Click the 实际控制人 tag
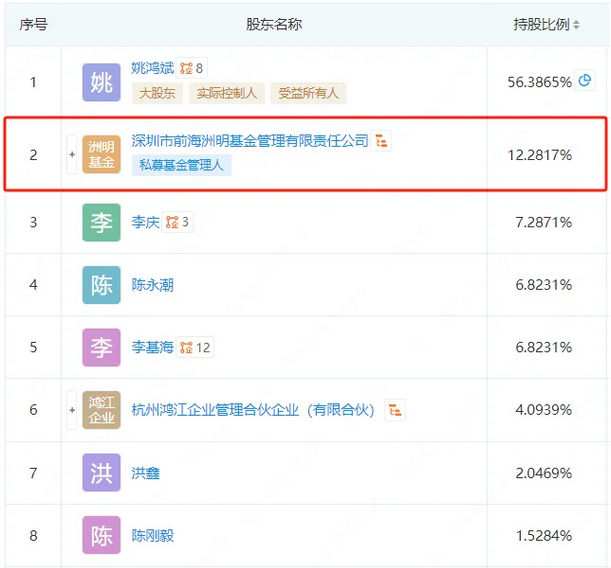 pos(226,93)
